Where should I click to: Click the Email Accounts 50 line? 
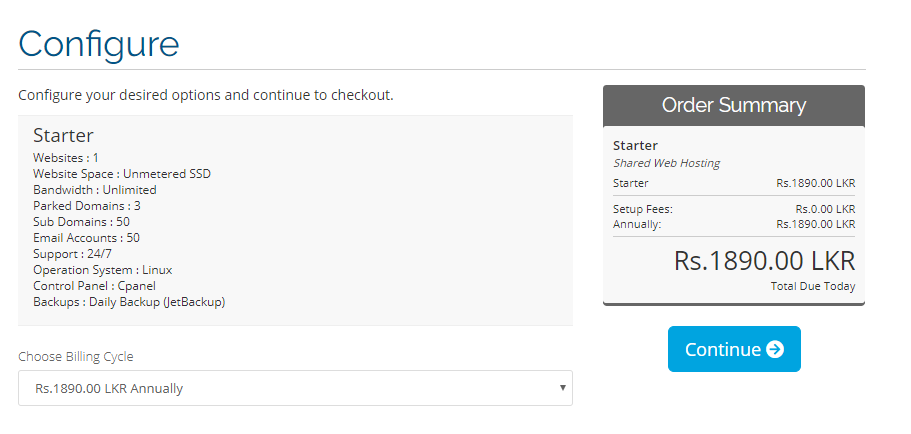[86, 238]
